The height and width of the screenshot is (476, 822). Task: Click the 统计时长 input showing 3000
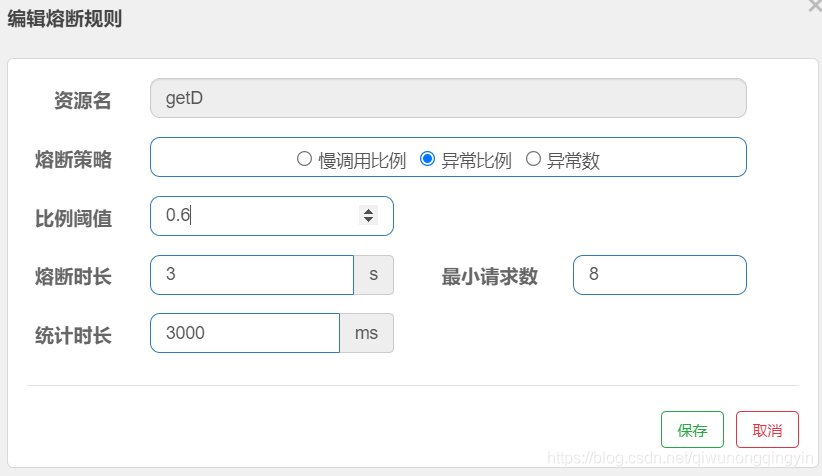(245, 333)
